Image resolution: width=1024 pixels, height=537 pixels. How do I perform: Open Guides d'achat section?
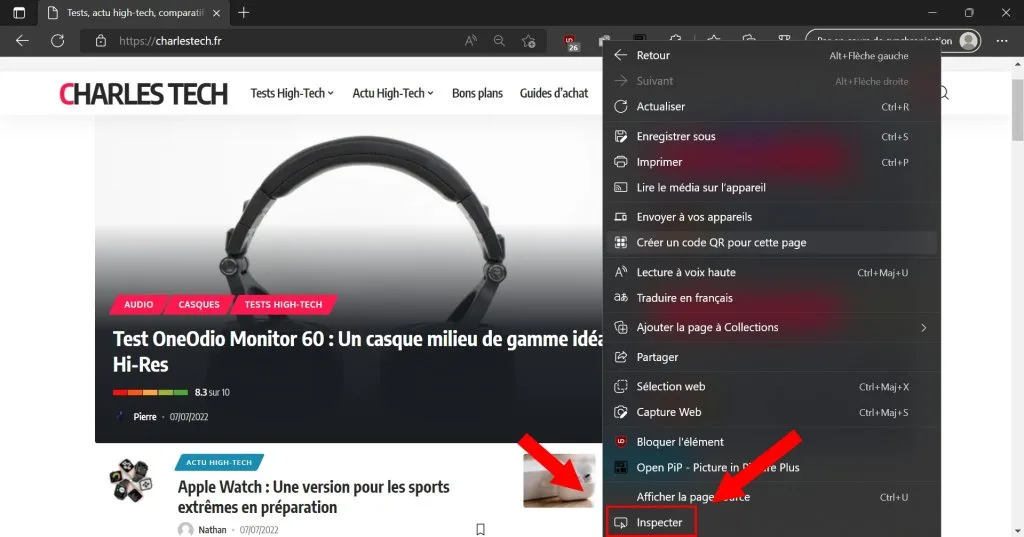click(554, 93)
